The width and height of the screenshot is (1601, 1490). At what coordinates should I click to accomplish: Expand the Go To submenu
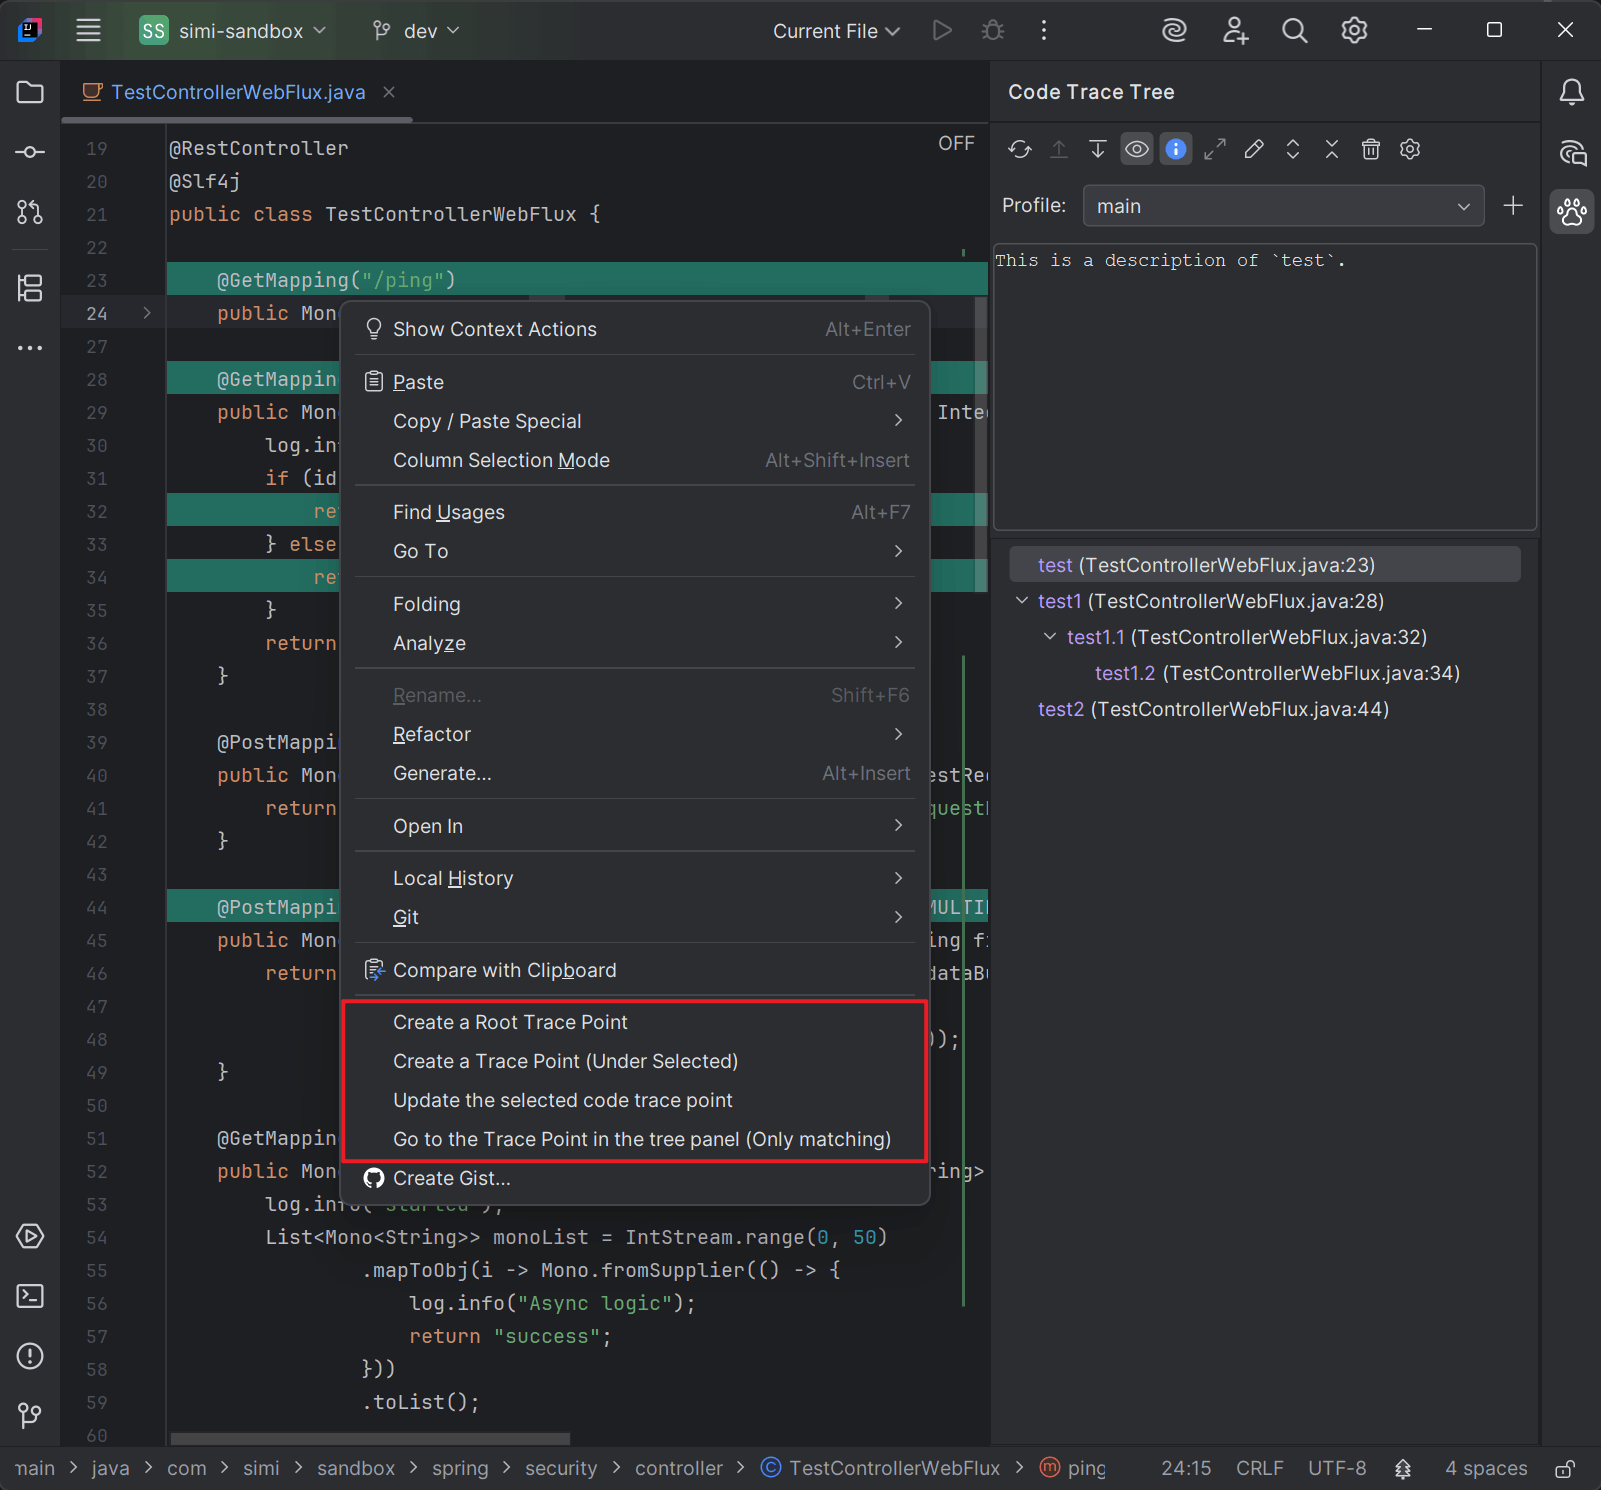[635, 551]
